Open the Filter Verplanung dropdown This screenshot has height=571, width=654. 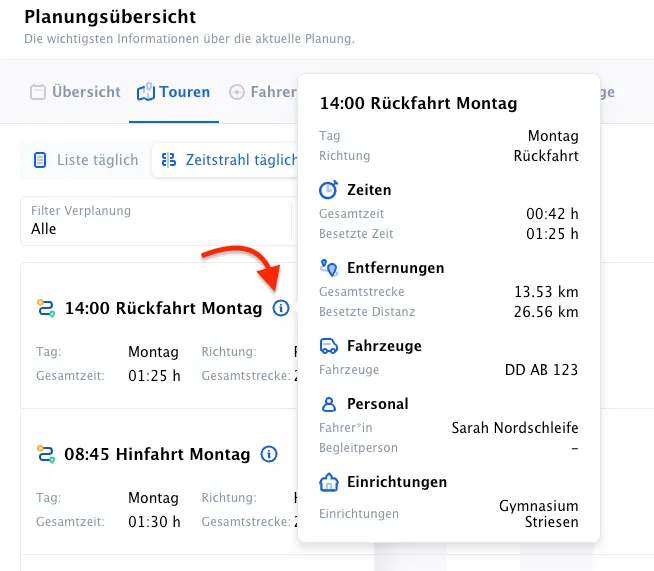coord(156,221)
